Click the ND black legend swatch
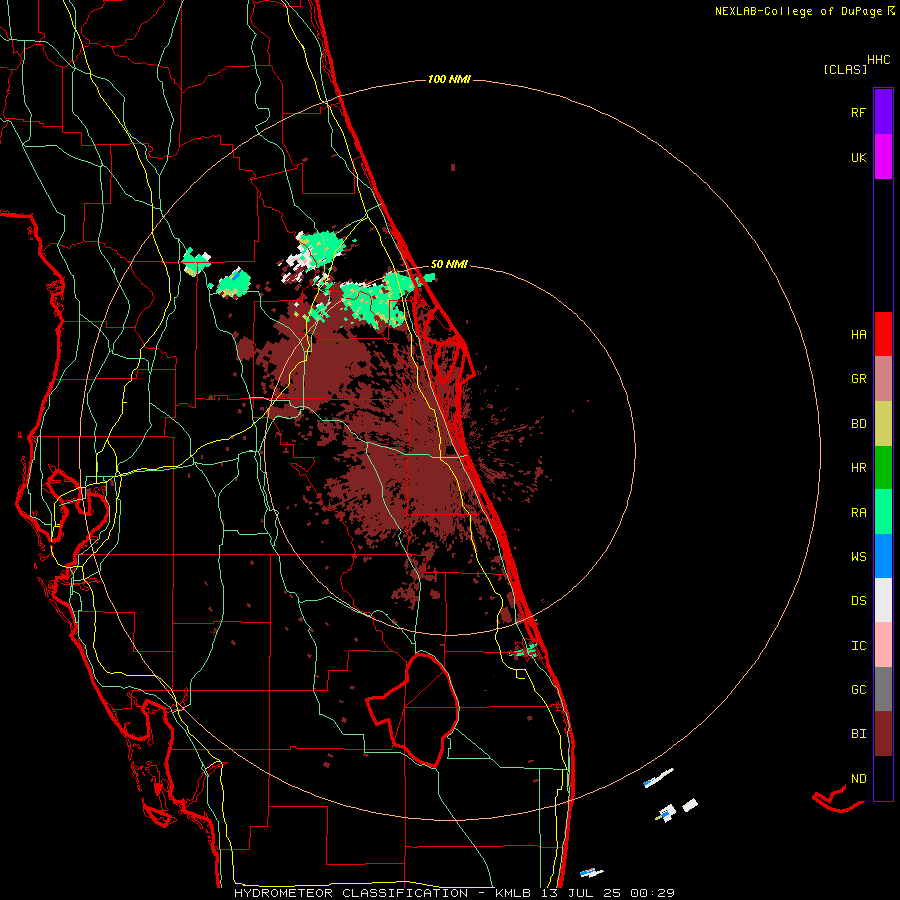This screenshot has height=900, width=900. [883, 778]
